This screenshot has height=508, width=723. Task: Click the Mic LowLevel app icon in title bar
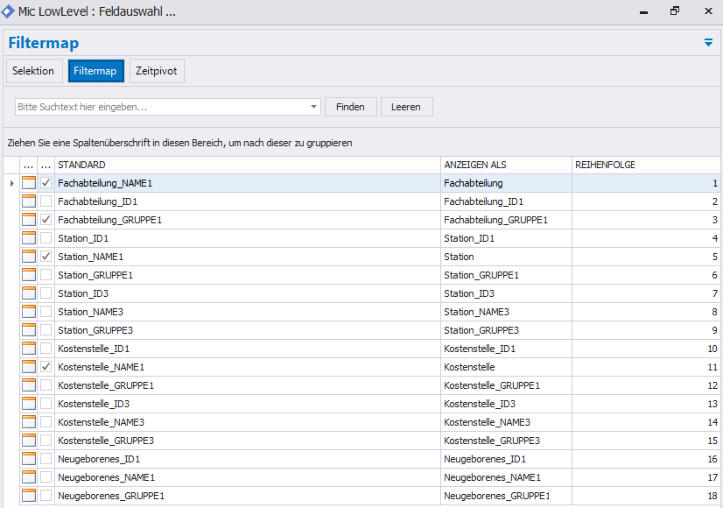point(9,11)
